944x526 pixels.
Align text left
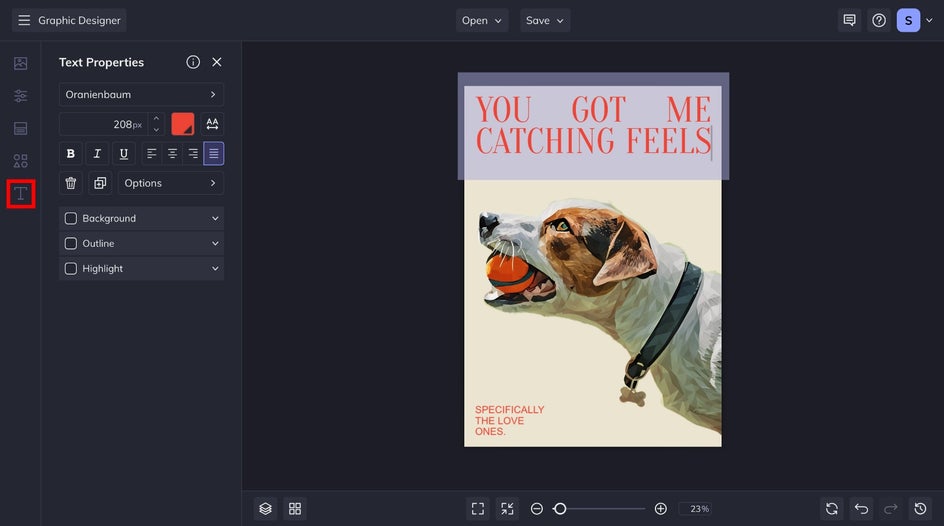tap(152, 153)
